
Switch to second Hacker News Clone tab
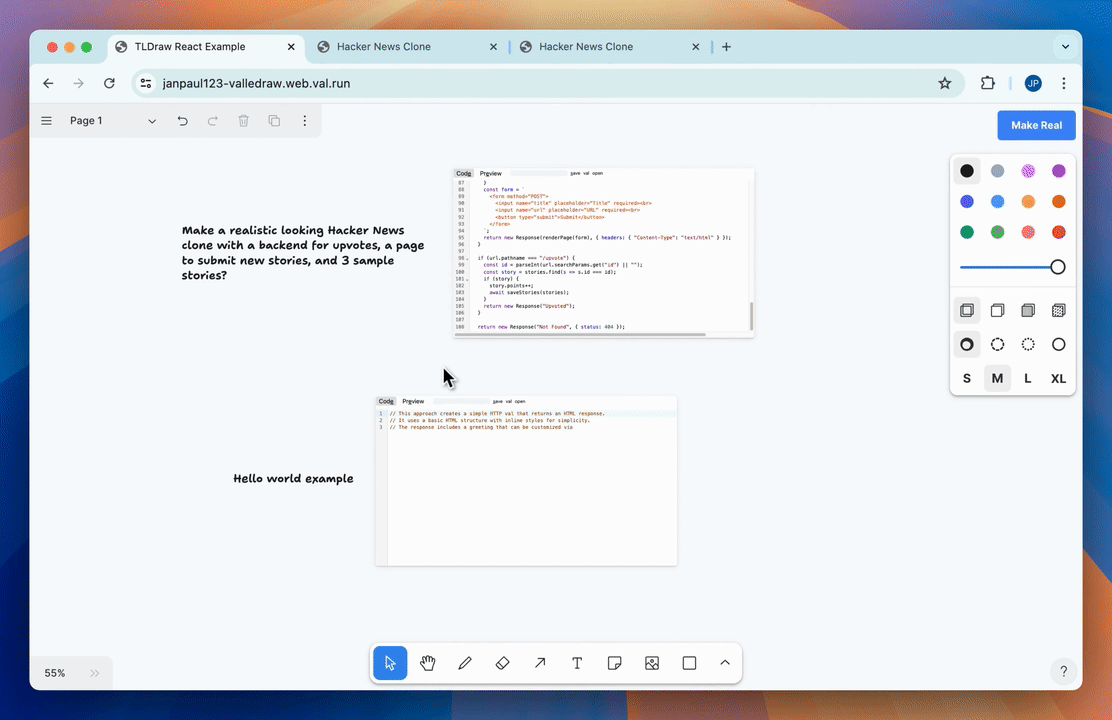coord(586,47)
